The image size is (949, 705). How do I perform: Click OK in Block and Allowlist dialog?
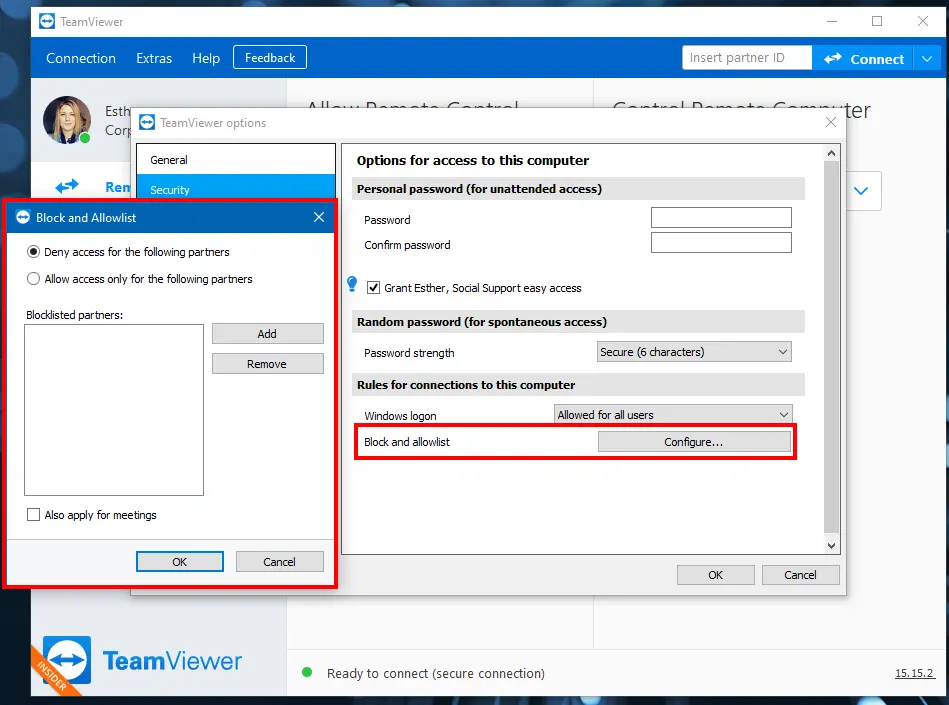coord(180,562)
